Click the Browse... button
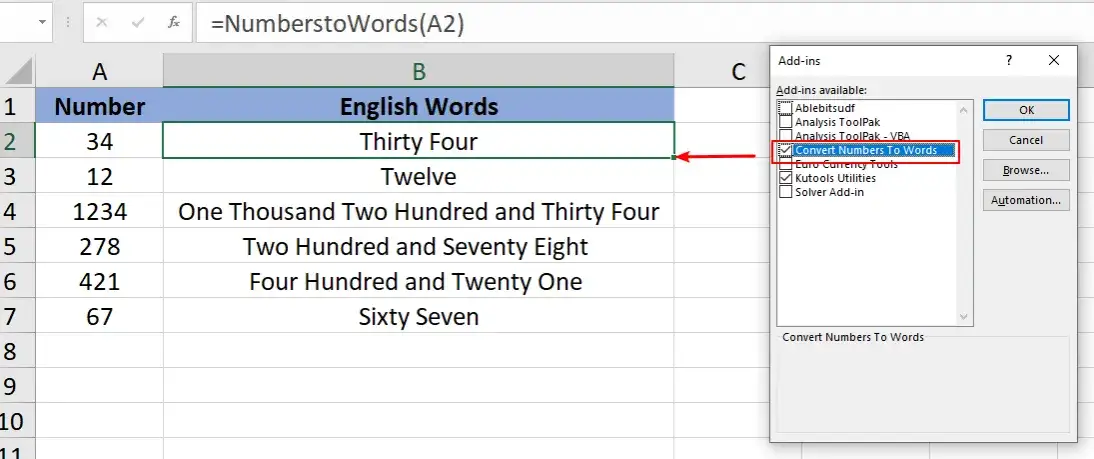Image resolution: width=1094 pixels, height=459 pixels. pos(1026,170)
